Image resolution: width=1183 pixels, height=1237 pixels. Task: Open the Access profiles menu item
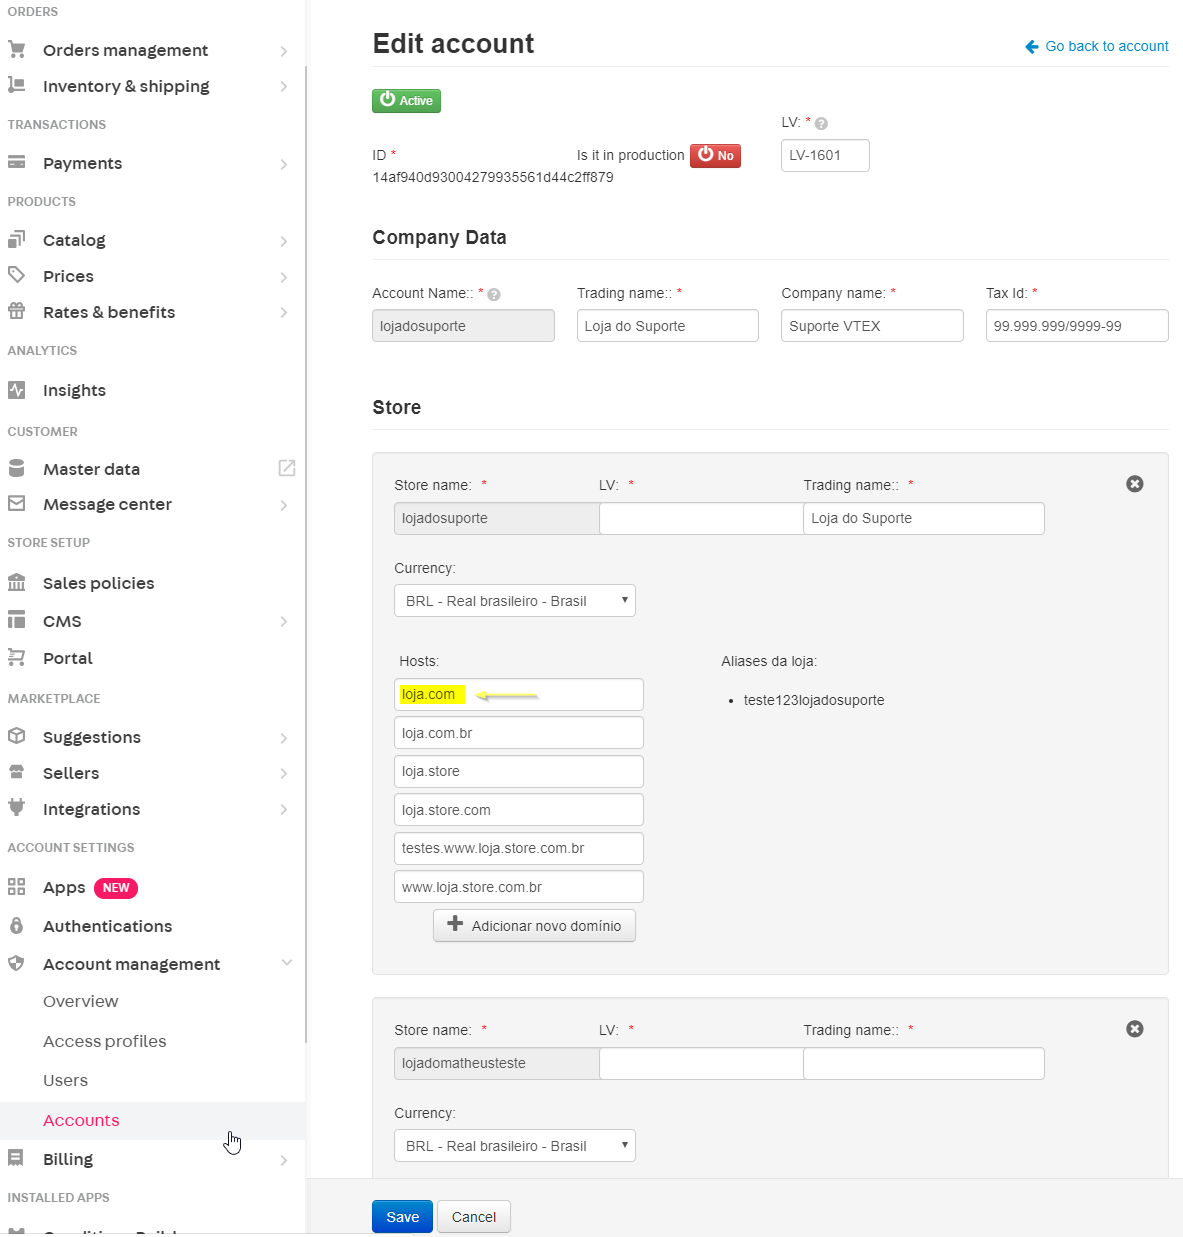point(105,1041)
